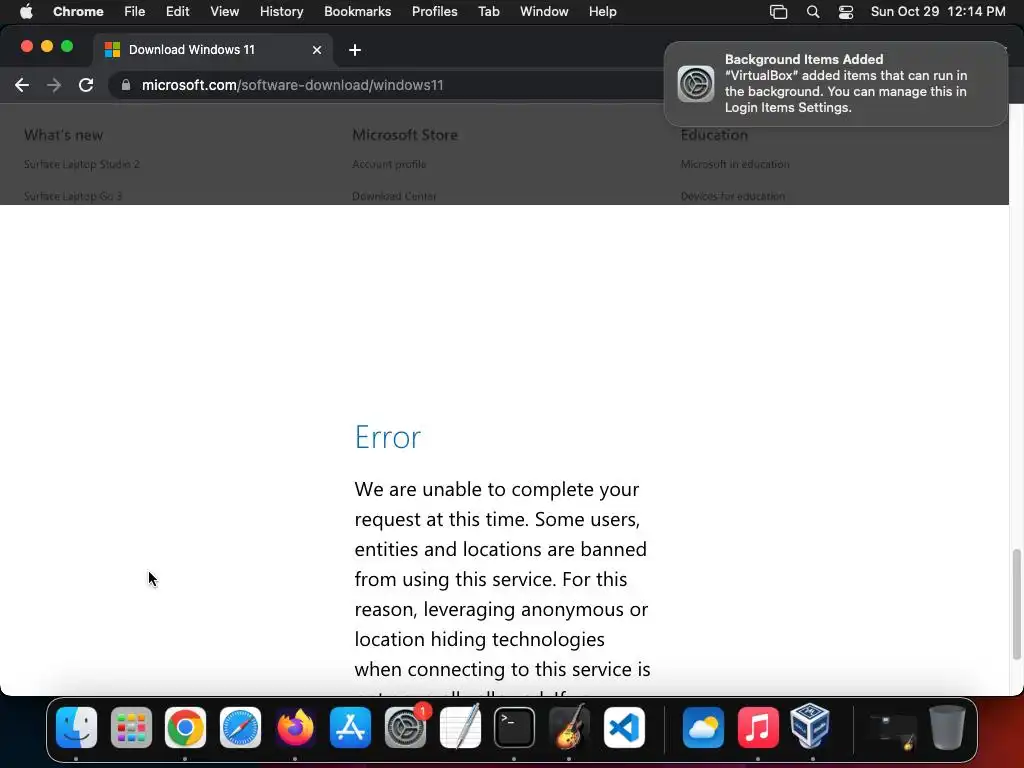Click the Background Items Added notification
Screen dimensions: 1024x768
pos(836,84)
